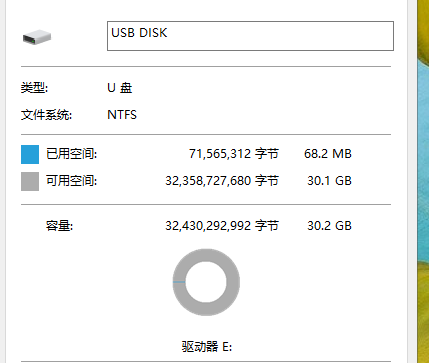Click the 30.1 GB free size
Screen dimensions: 429x363
pos(329,181)
